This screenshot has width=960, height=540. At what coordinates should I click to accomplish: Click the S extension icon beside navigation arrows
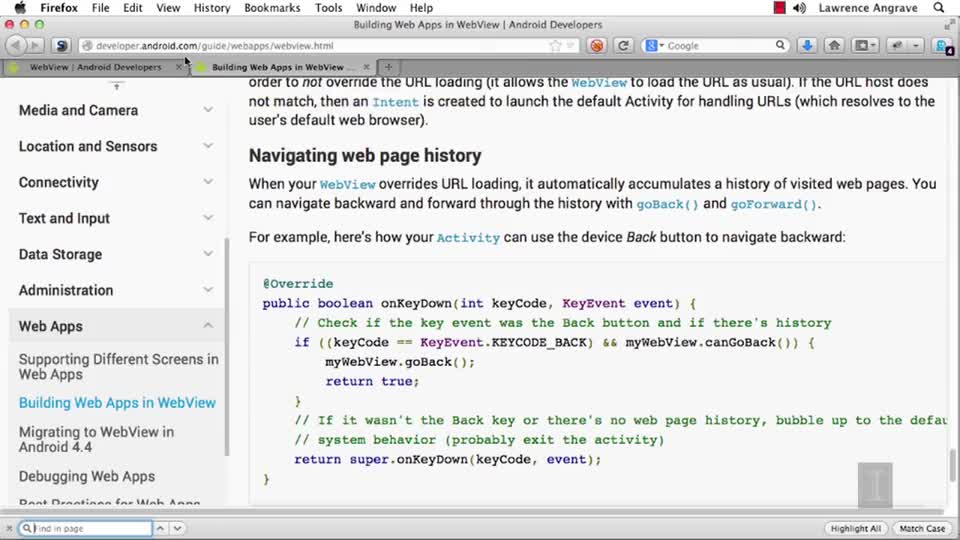click(61, 45)
